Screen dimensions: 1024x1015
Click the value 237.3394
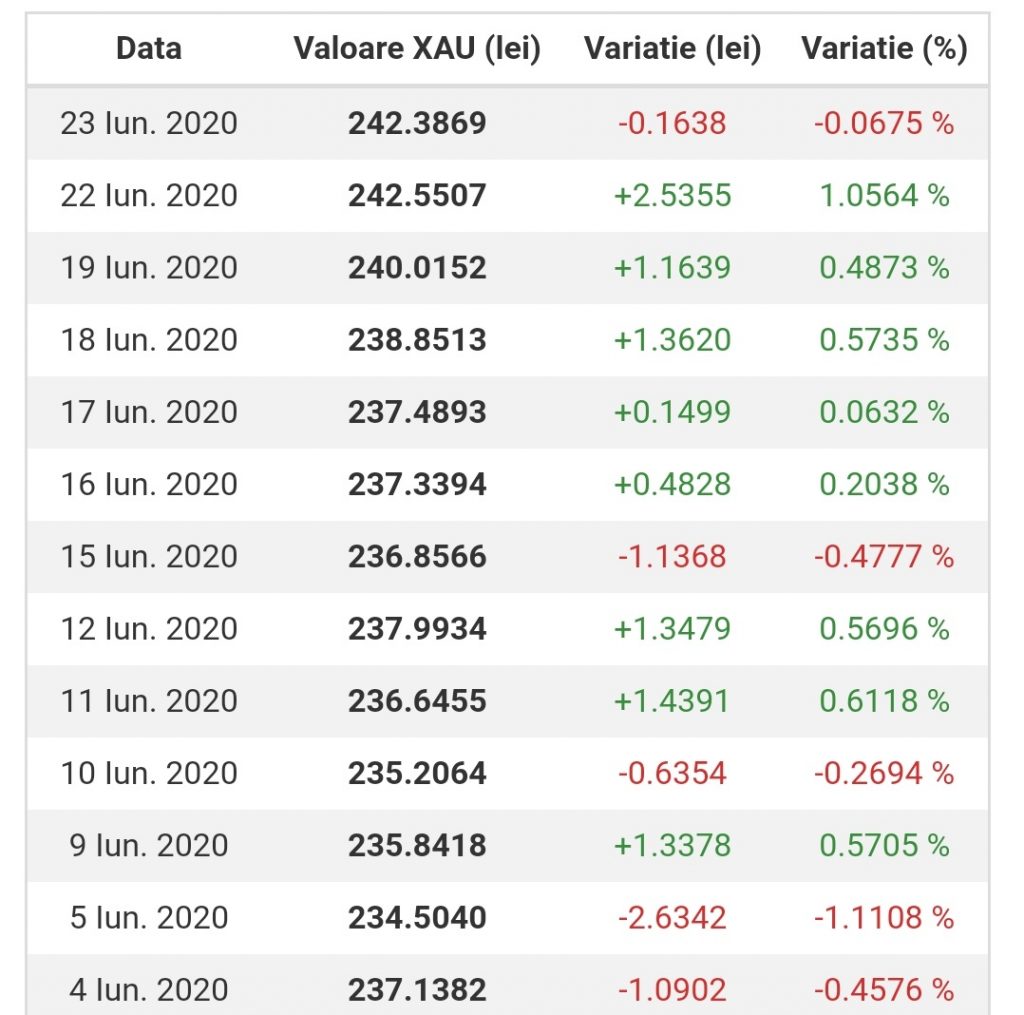(x=417, y=484)
